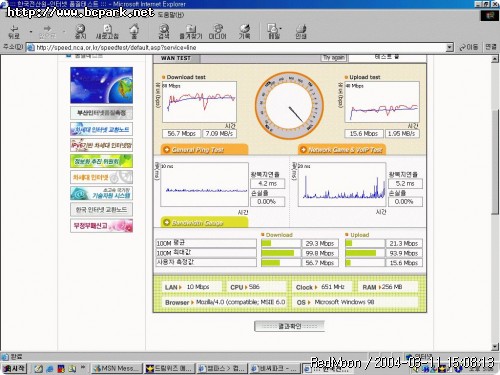Click the Clock 651 MHz info field
Image resolution: width=500 pixels, height=375 pixels.
click(x=323, y=287)
